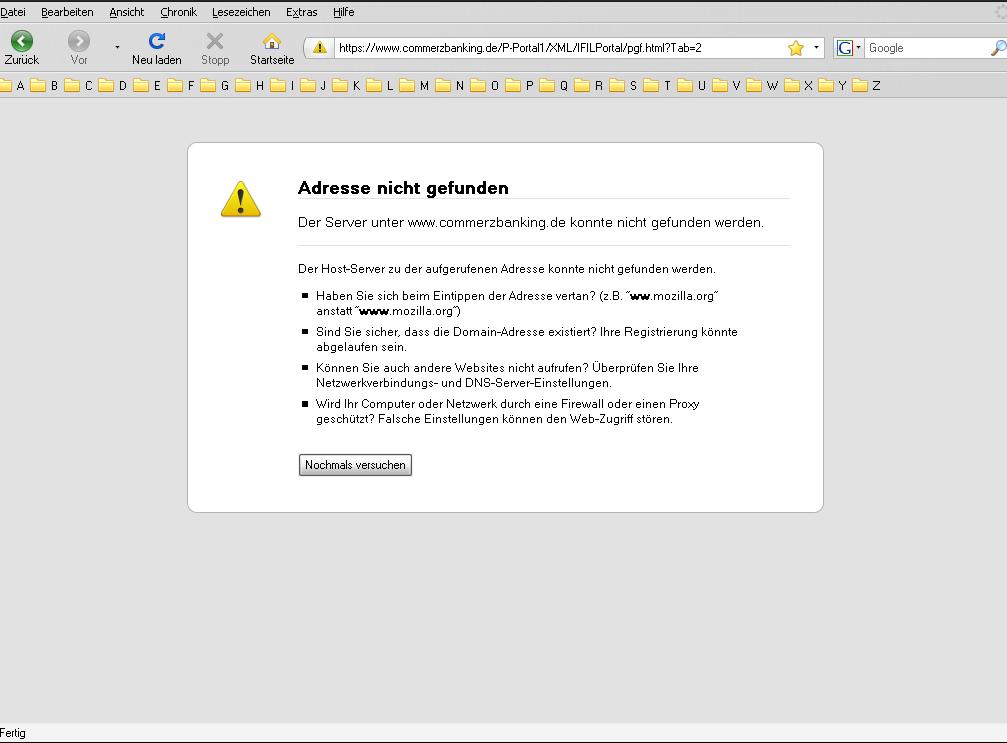Open bookmark folder M

(x=414, y=85)
